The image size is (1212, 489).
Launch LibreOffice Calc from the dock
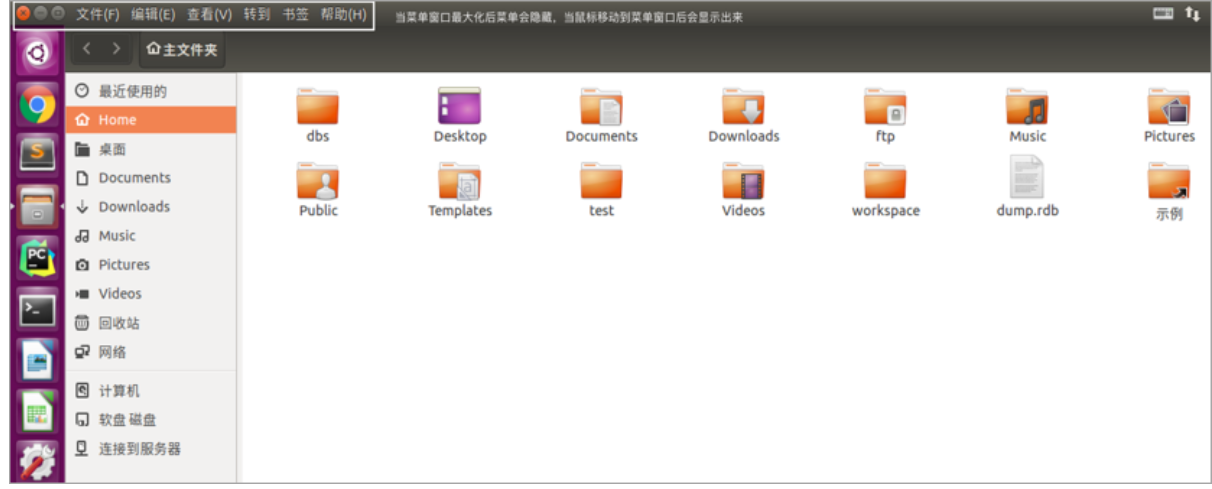[x=38, y=412]
